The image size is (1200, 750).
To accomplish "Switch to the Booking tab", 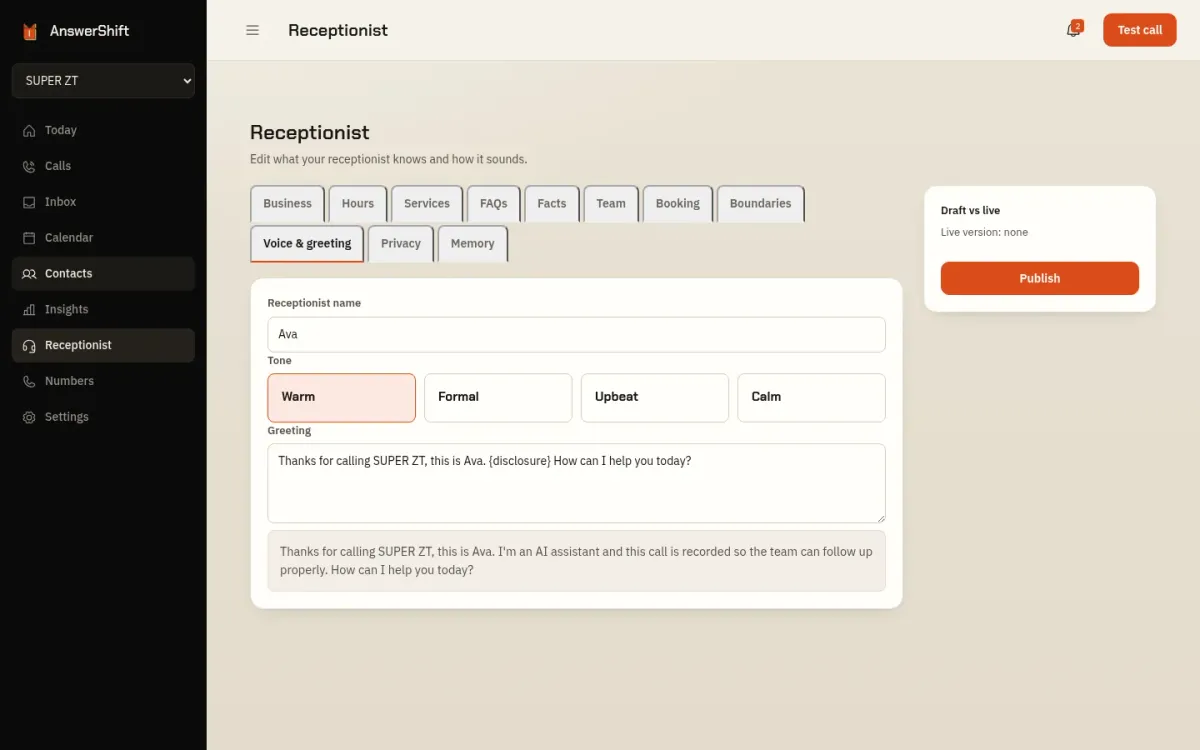I will tap(678, 204).
